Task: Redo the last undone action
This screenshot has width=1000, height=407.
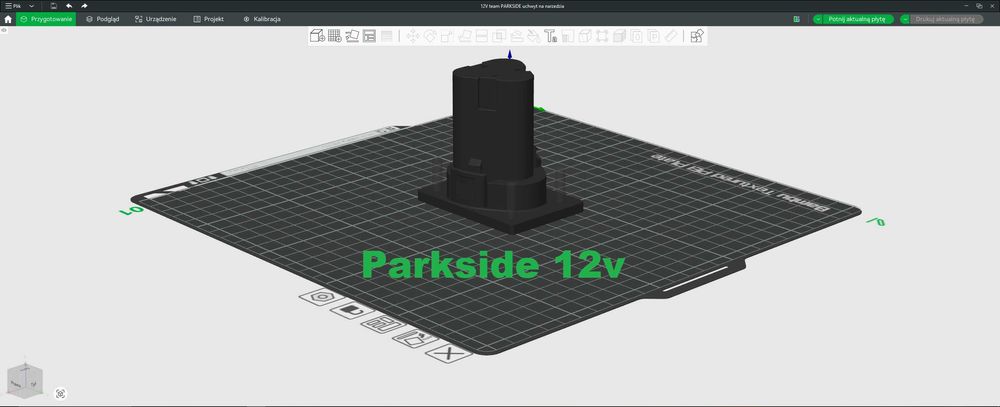Action: pos(84,6)
